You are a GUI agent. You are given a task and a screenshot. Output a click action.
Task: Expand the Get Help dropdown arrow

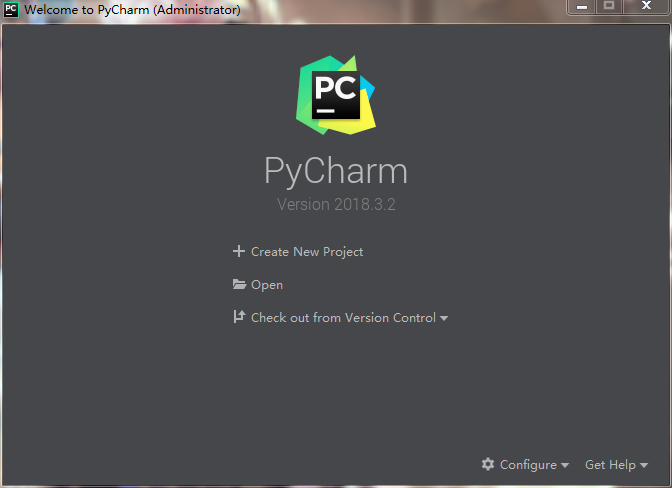pos(644,465)
